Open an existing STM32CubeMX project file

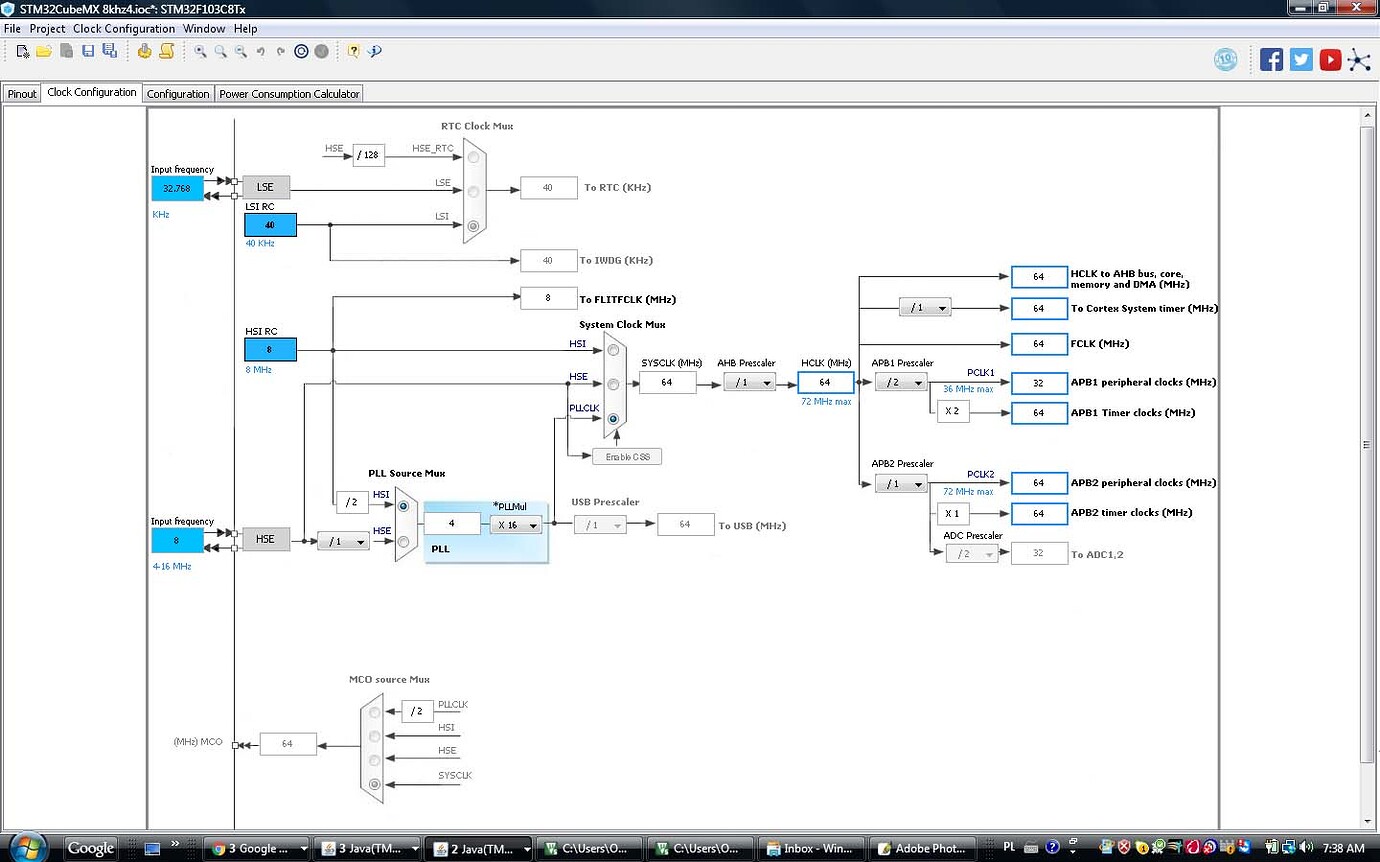pos(43,51)
